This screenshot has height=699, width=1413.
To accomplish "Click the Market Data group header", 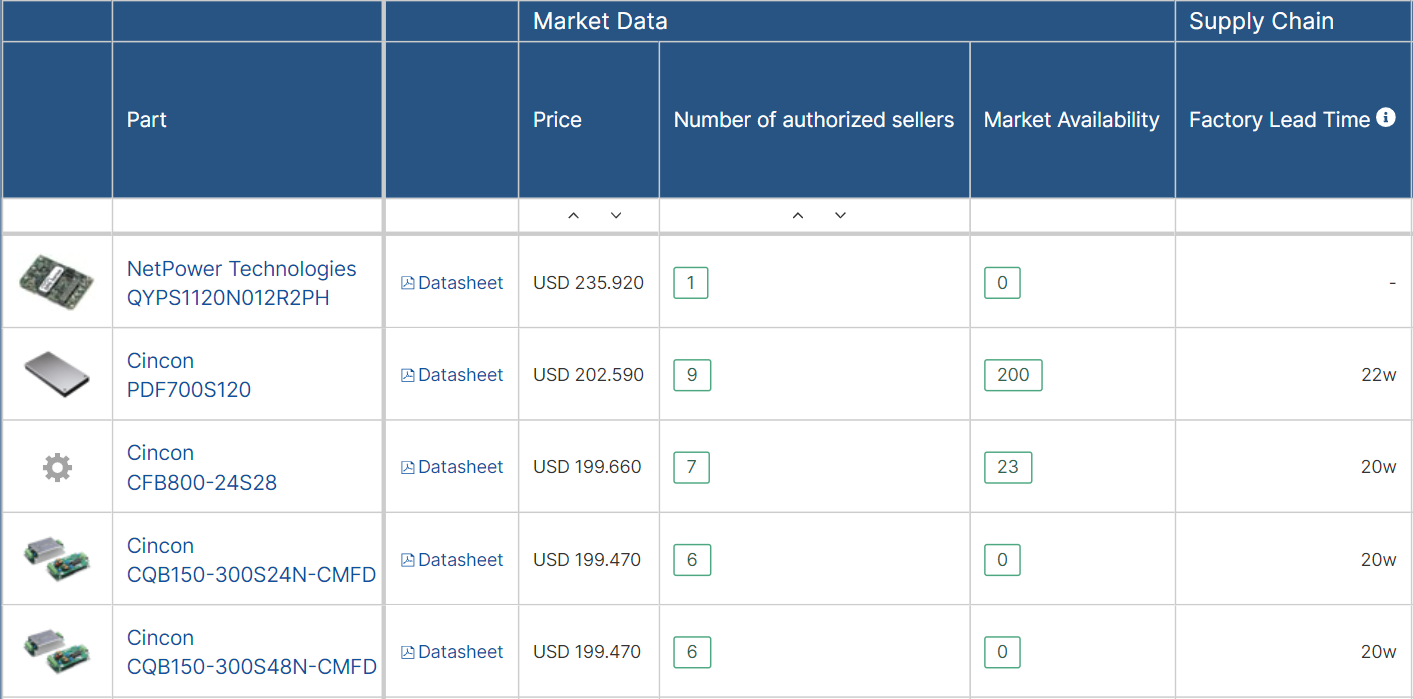I will tap(846, 21).
